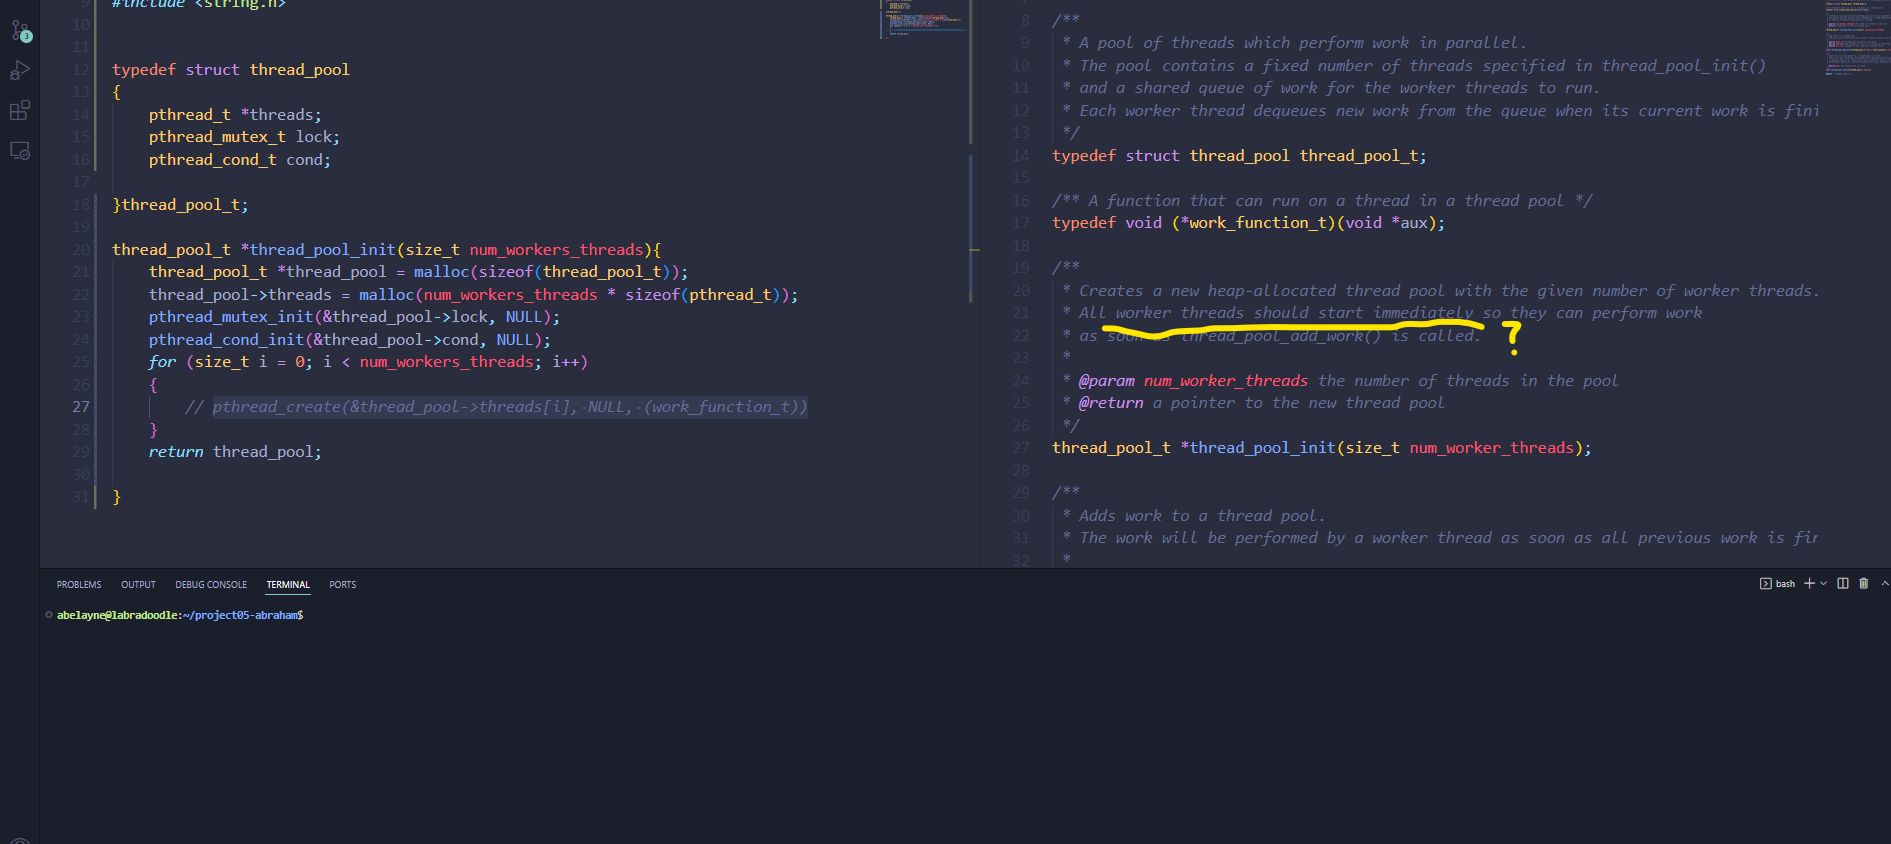Viewport: 1891px width, 844px height.
Task: Kill the terminal using the trash icon
Action: click(x=1864, y=584)
